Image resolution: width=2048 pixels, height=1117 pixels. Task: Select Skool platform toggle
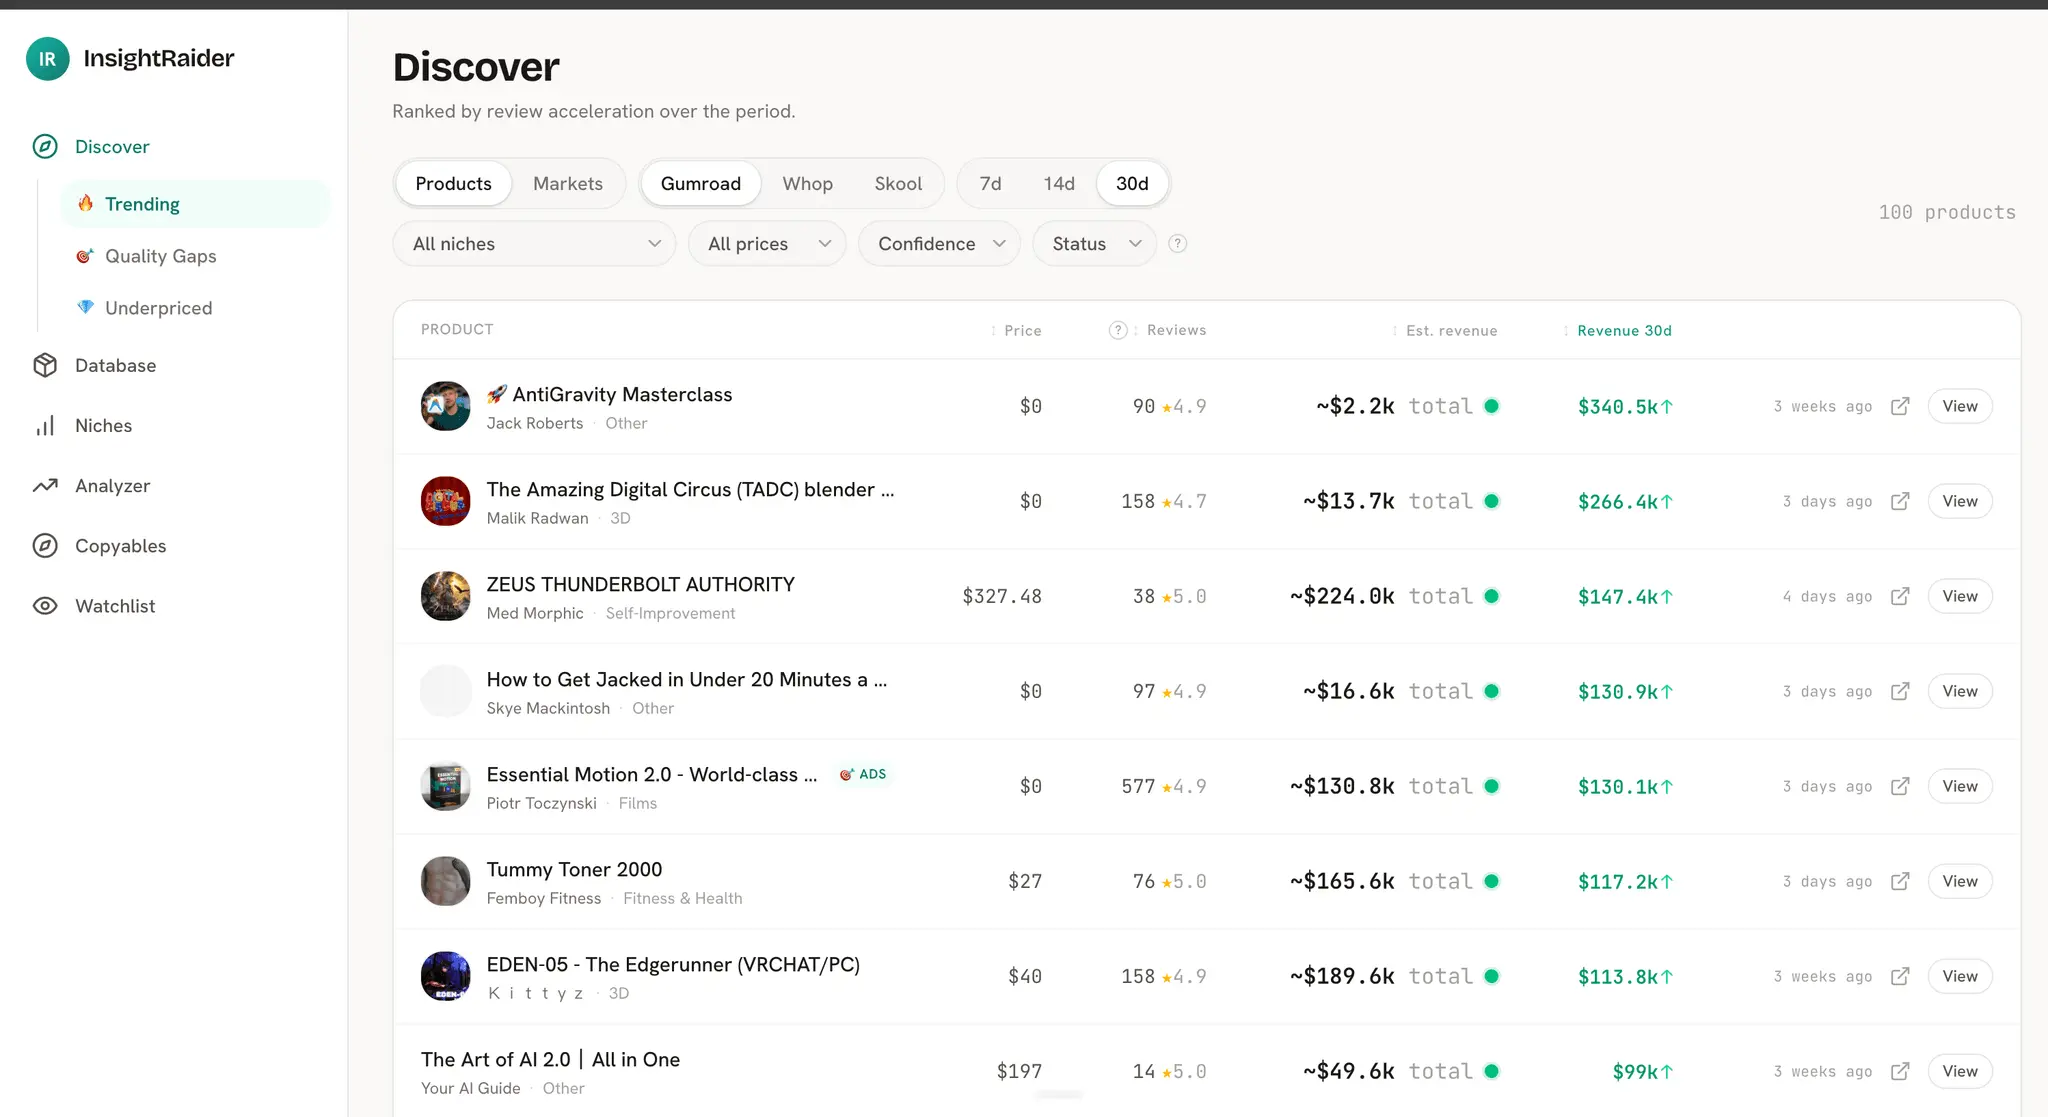898,183
